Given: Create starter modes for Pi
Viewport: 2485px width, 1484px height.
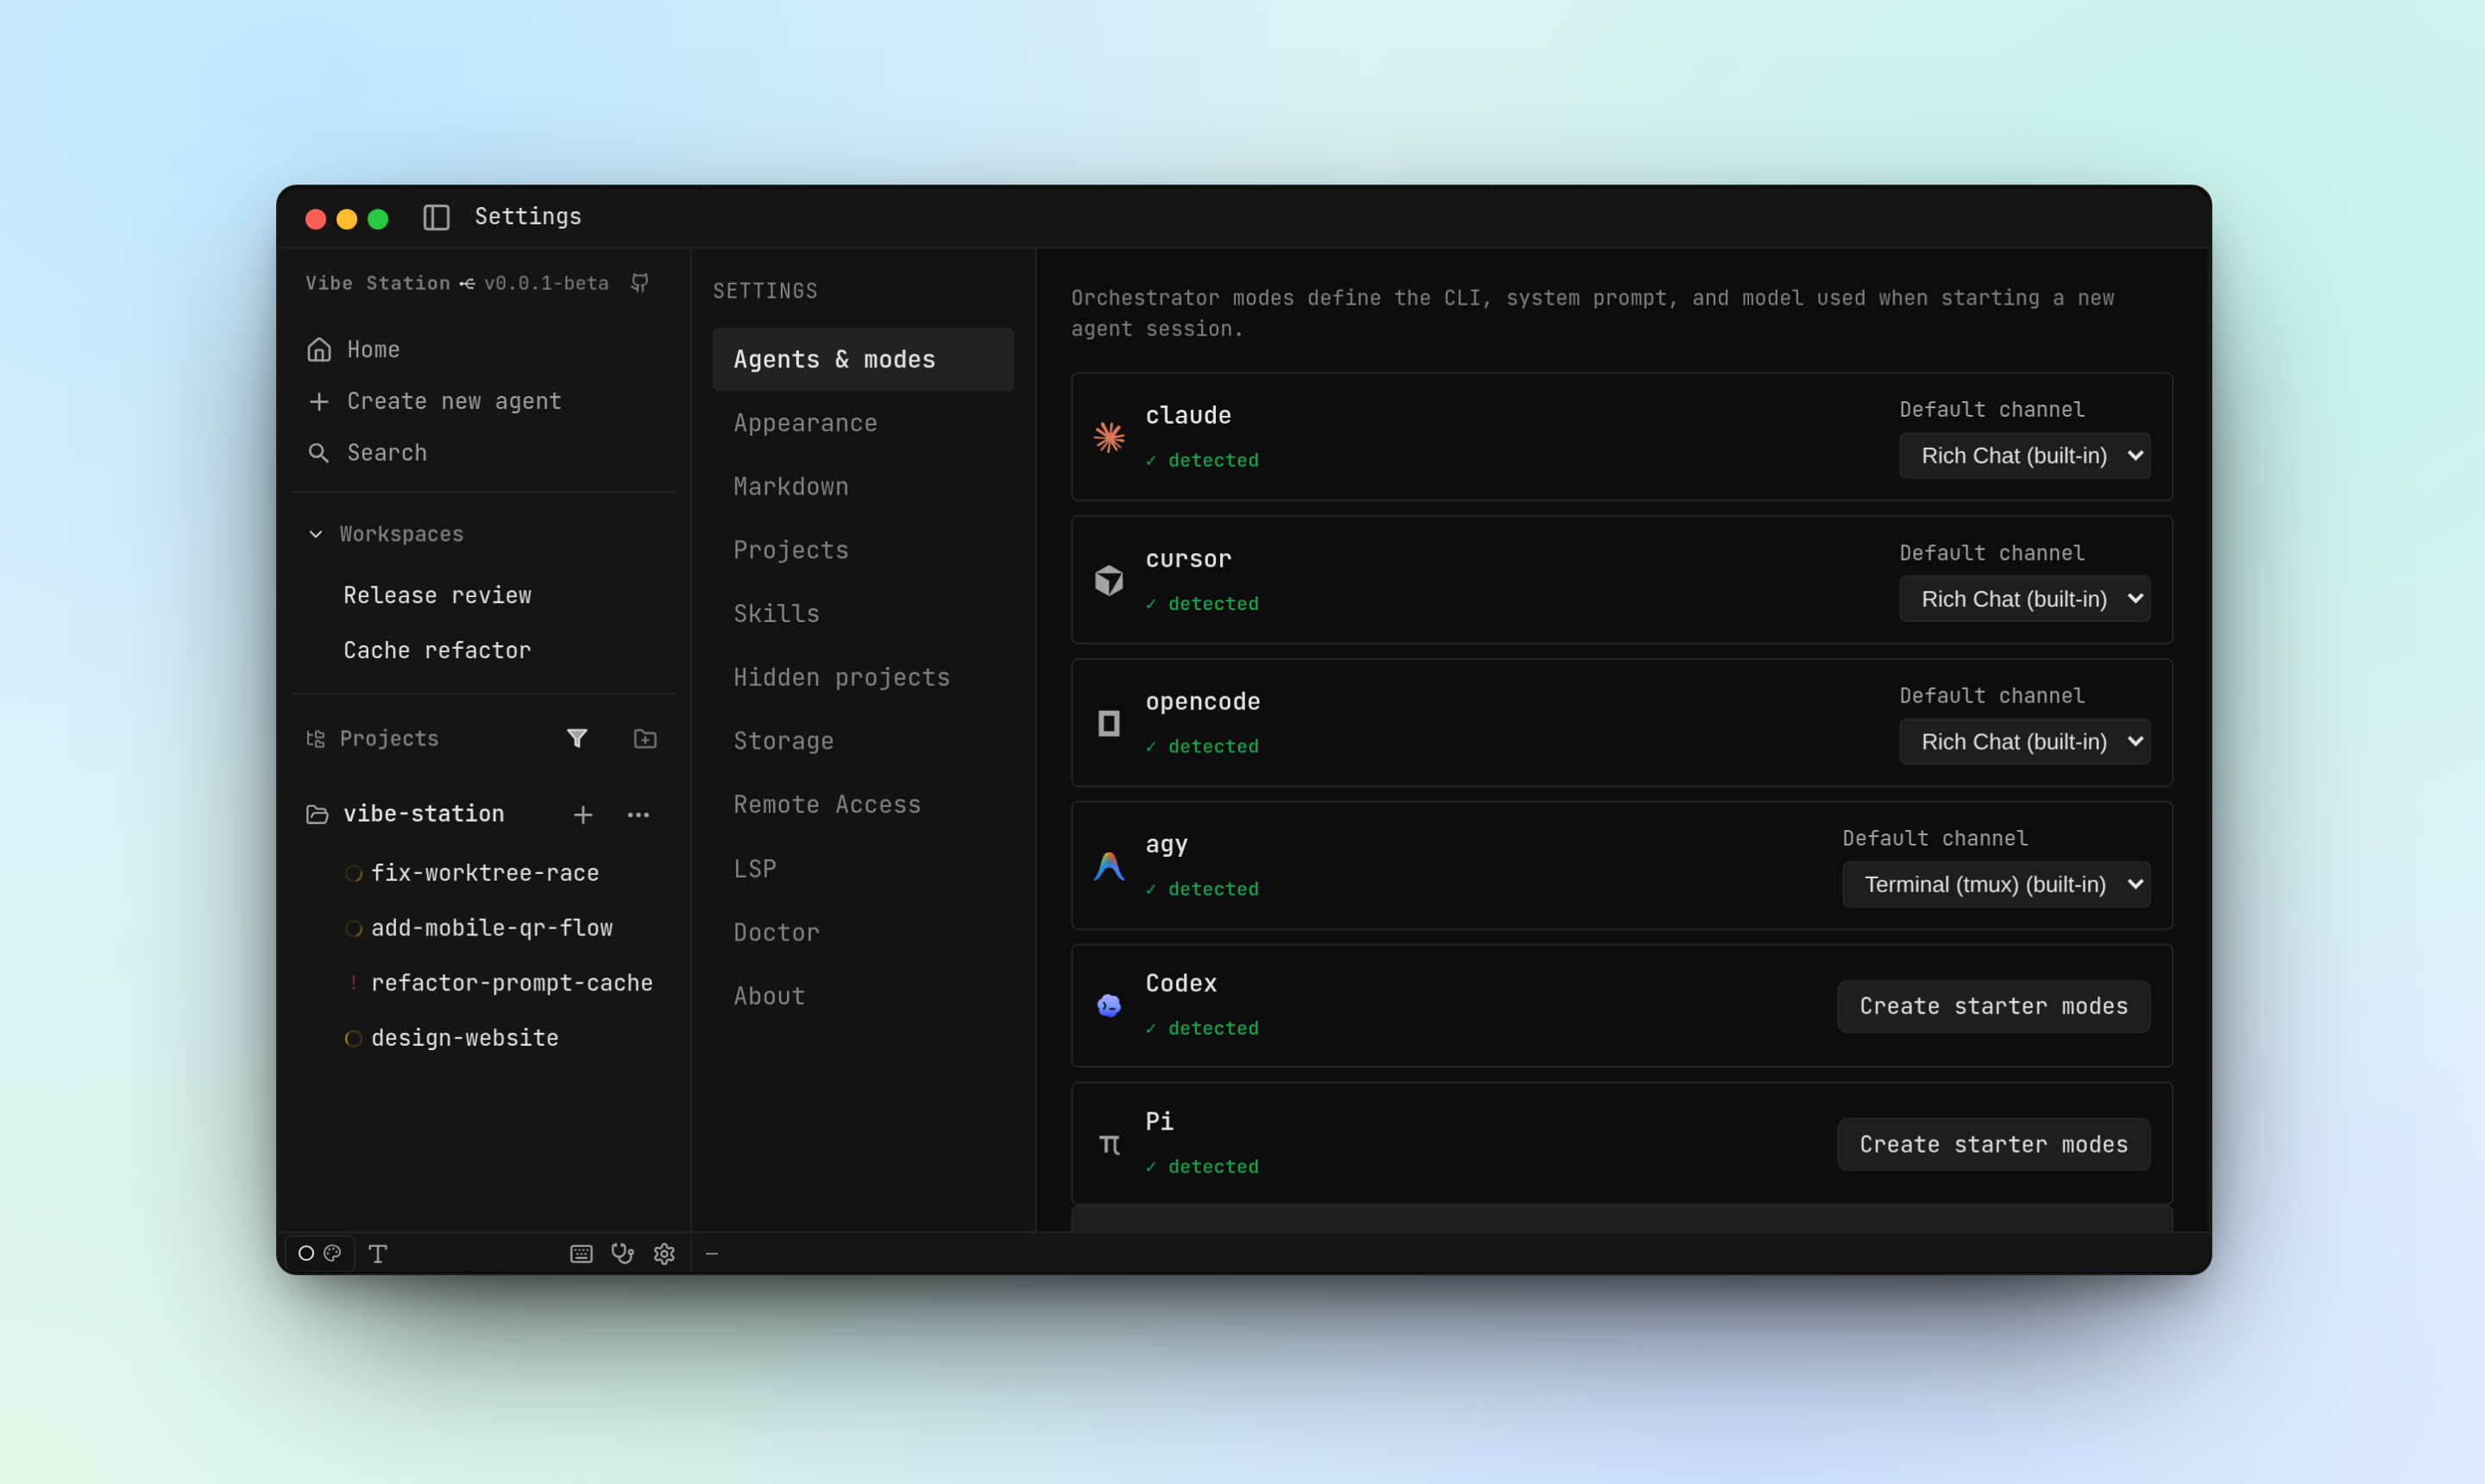Looking at the screenshot, I should (x=1993, y=1144).
